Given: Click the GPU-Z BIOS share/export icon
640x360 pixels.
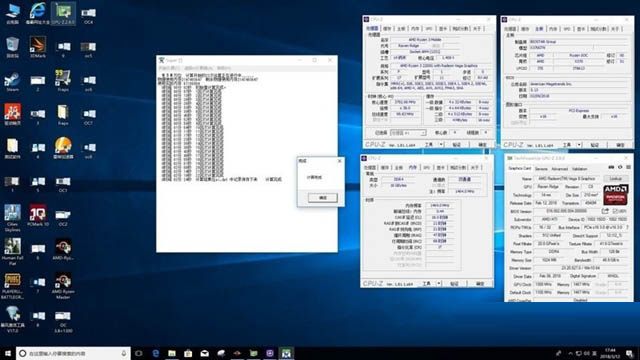Looking at the screenshot, I should pos(605,211).
